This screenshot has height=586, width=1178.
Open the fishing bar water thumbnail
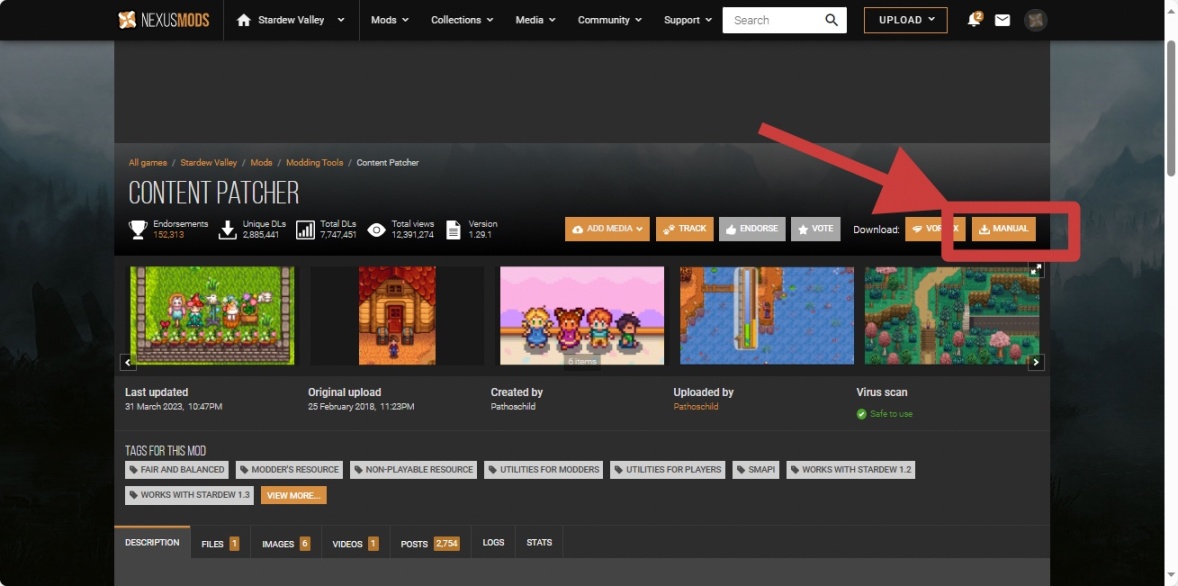tap(767, 316)
